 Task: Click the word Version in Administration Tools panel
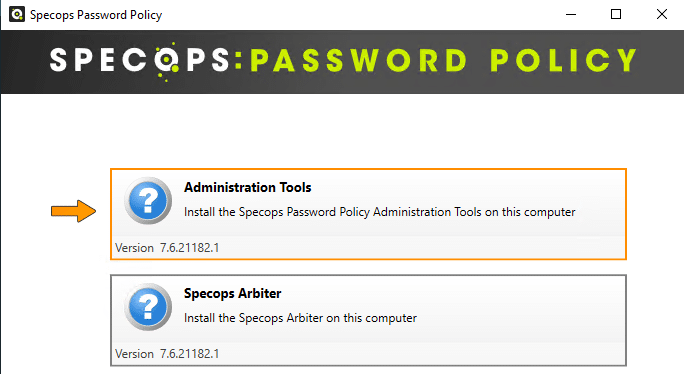134,248
